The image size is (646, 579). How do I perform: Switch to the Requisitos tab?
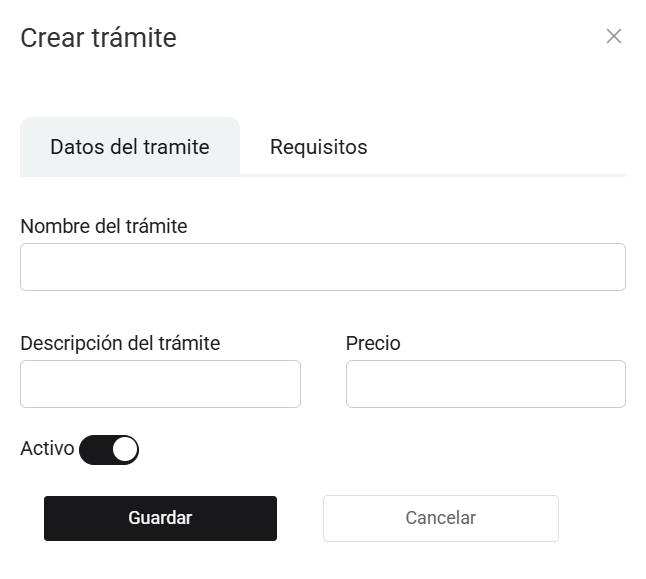click(x=318, y=147)
